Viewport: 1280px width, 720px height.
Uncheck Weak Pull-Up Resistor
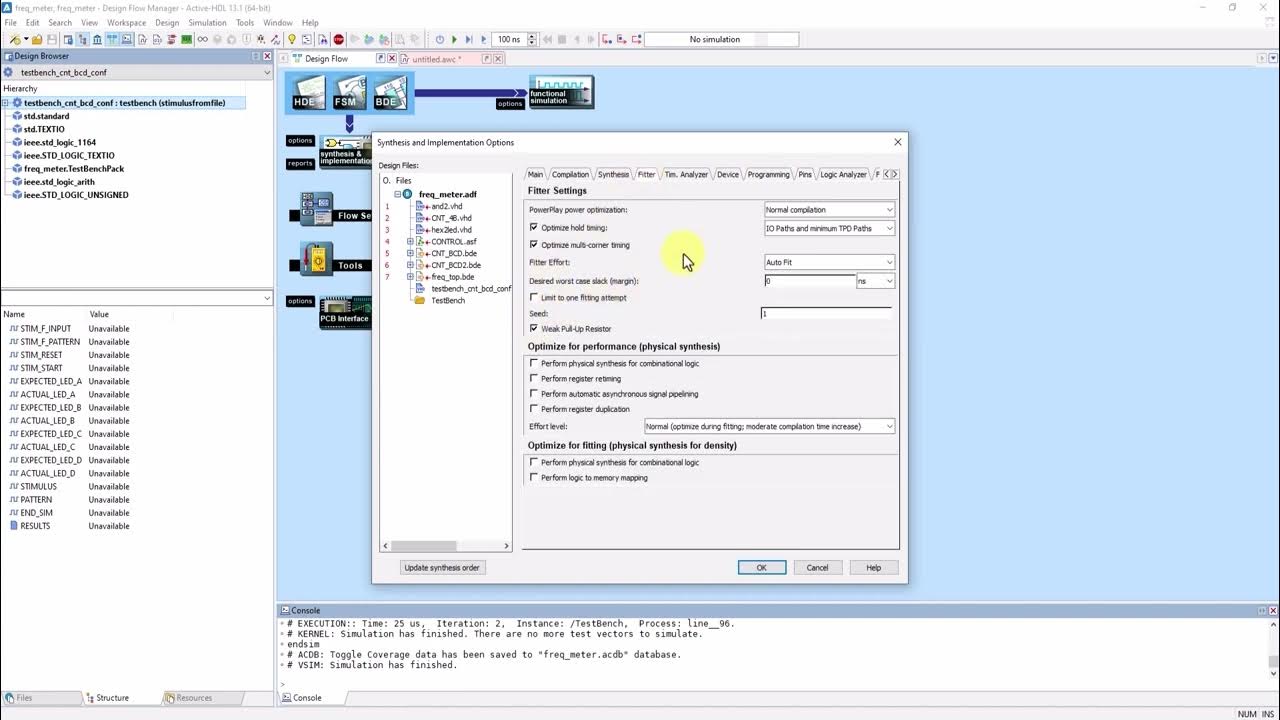533,328
